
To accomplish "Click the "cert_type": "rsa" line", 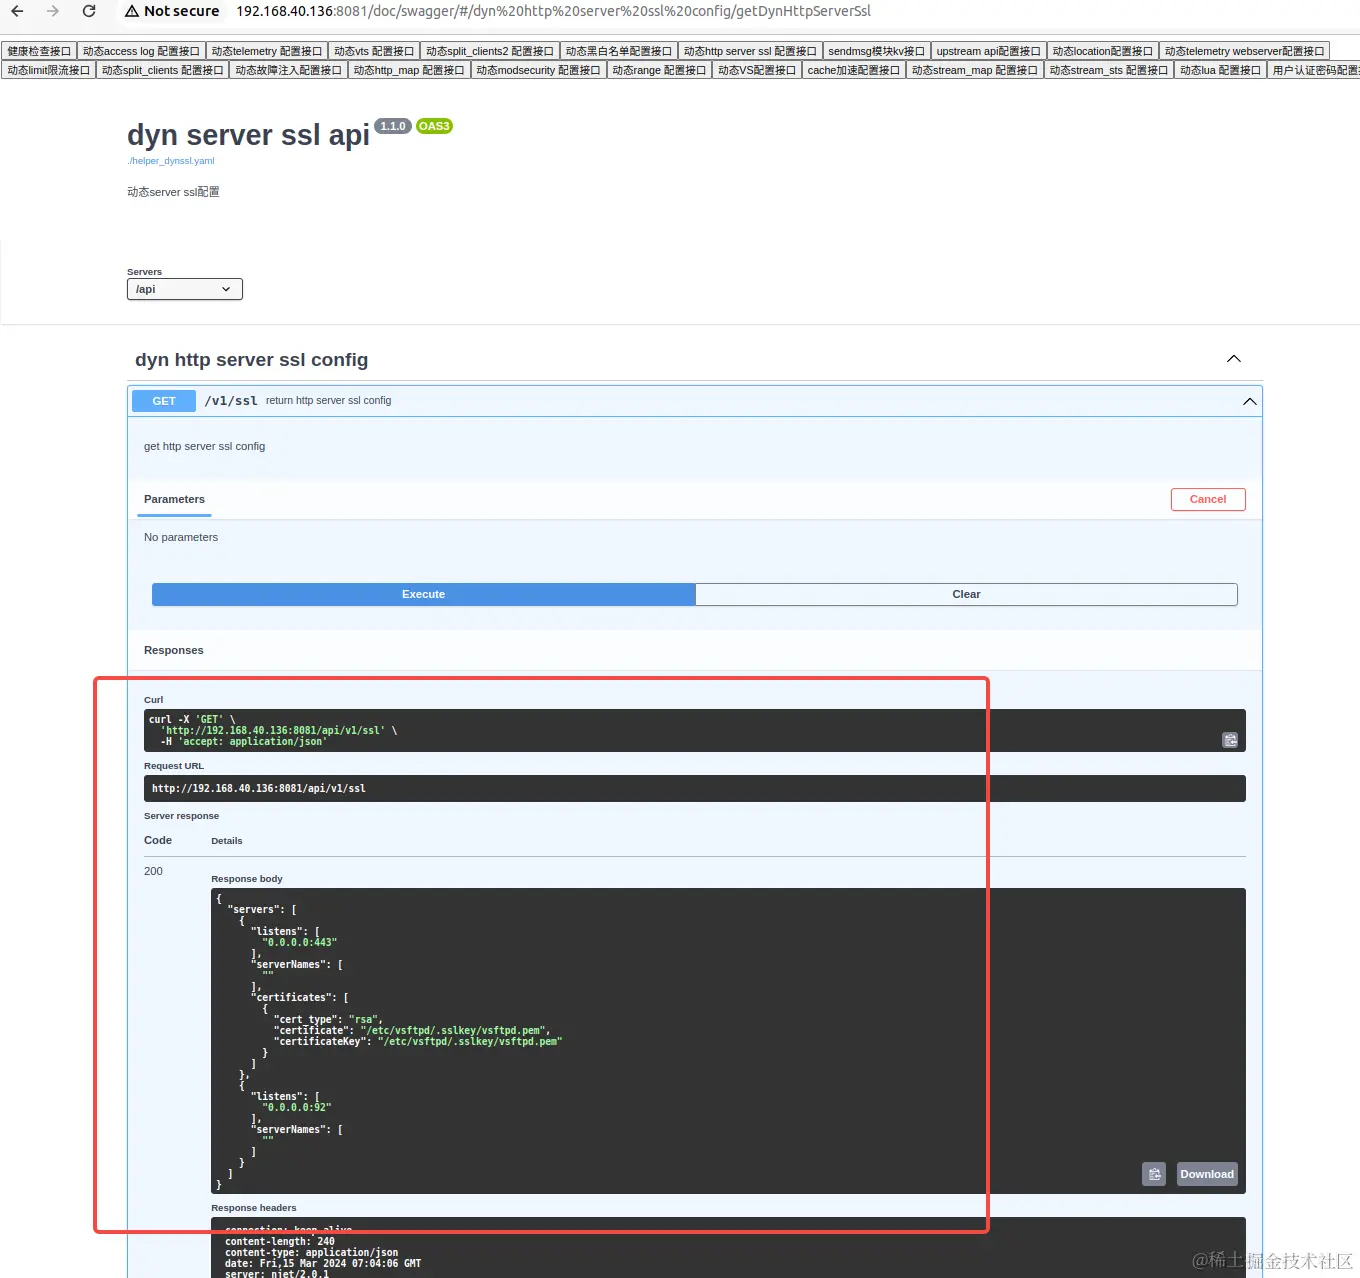I will coord(328,1020).
